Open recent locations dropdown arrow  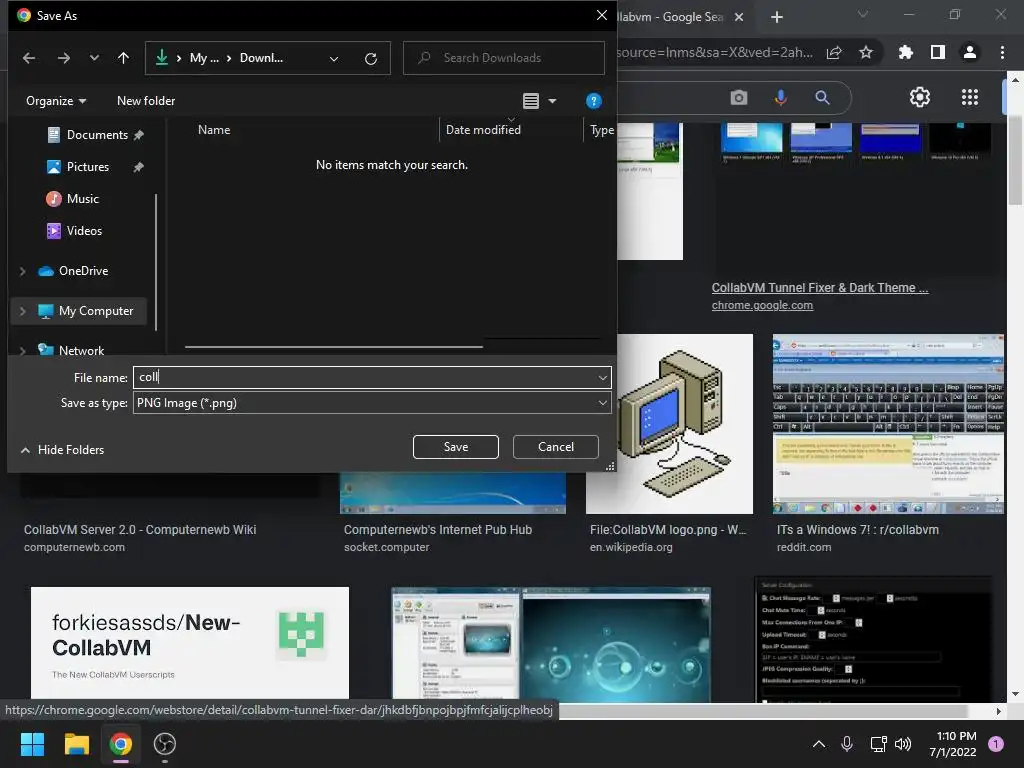[94, 58]
